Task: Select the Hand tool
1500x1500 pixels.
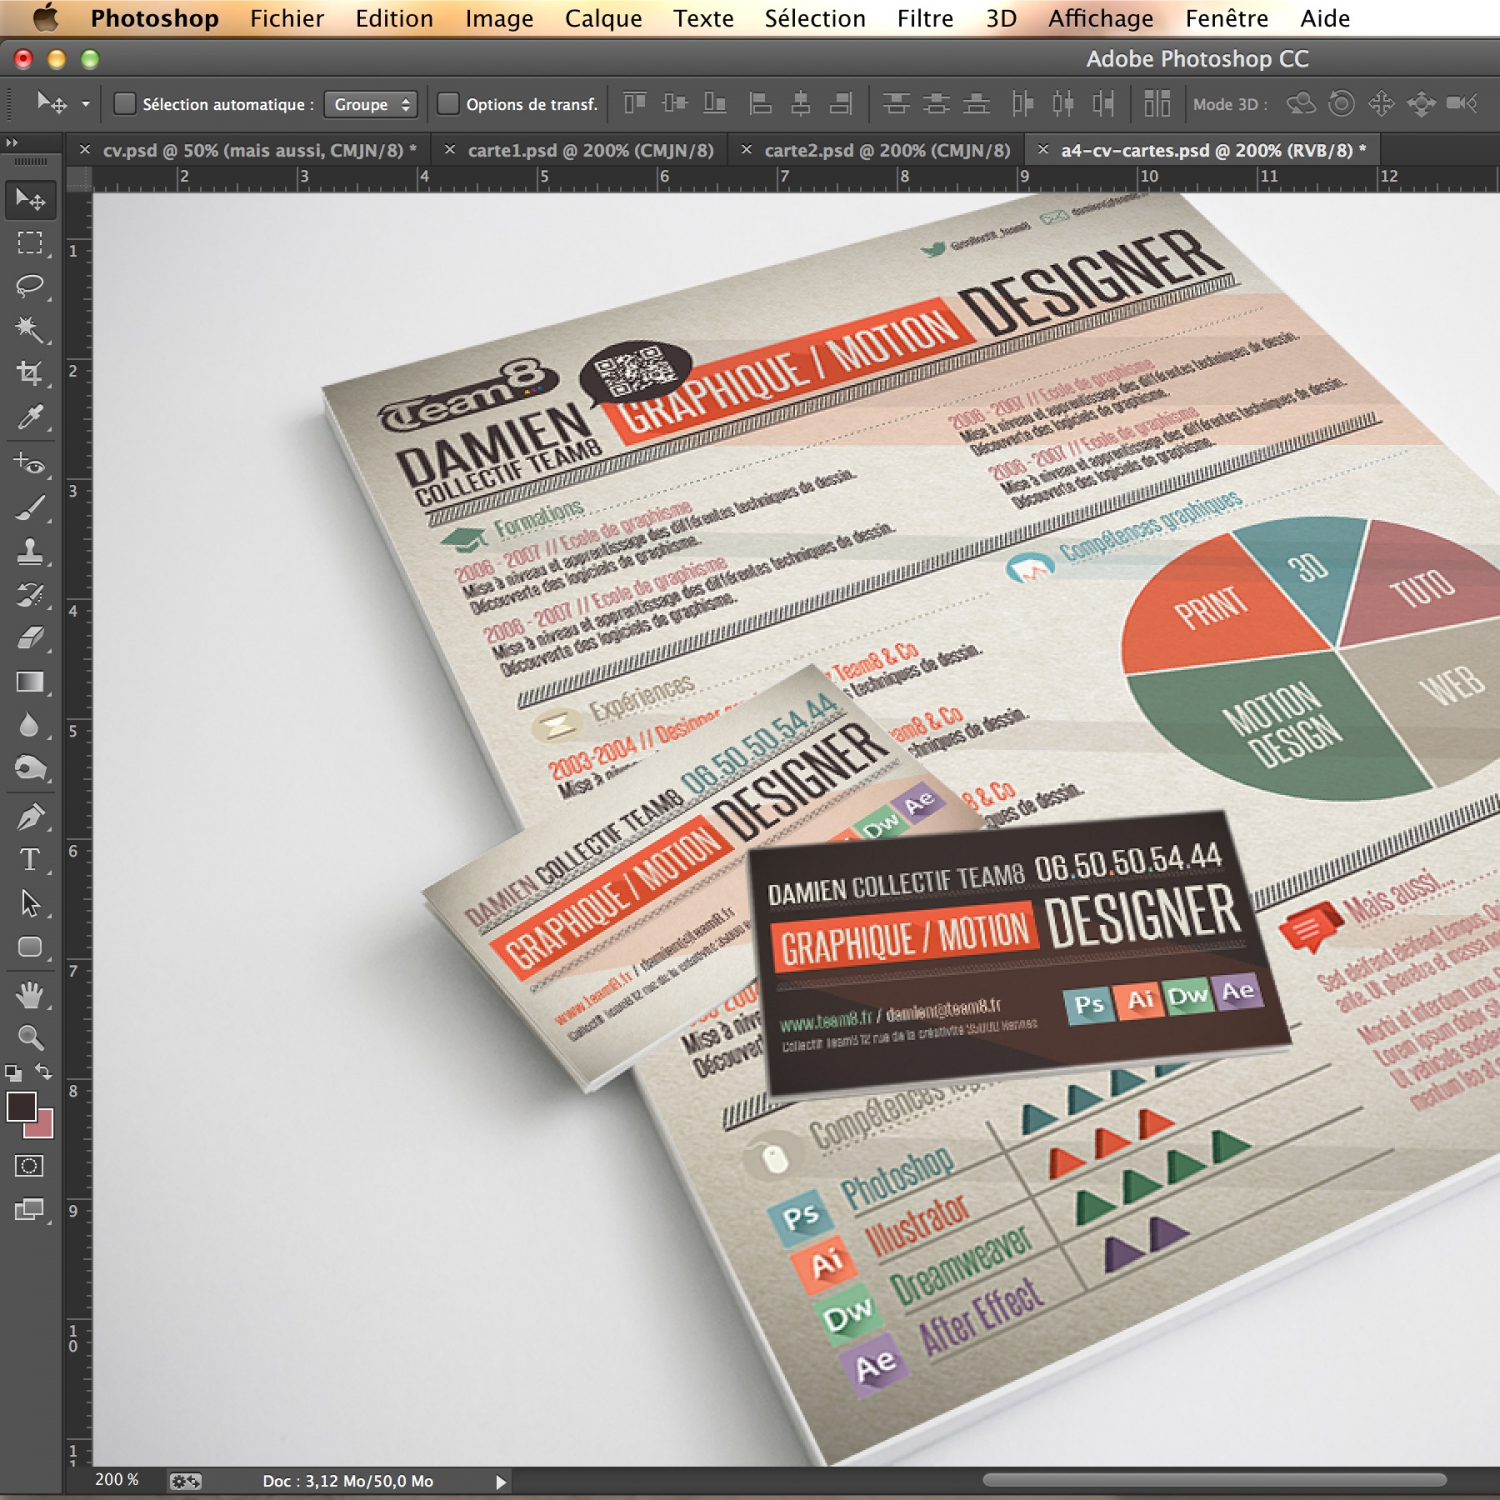Action: 30,994
